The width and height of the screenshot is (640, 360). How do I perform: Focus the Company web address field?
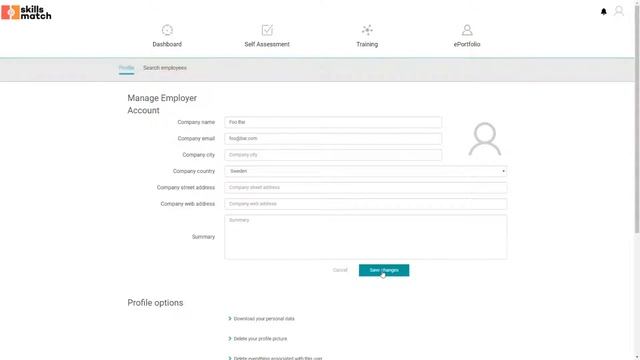pos(366,204)
